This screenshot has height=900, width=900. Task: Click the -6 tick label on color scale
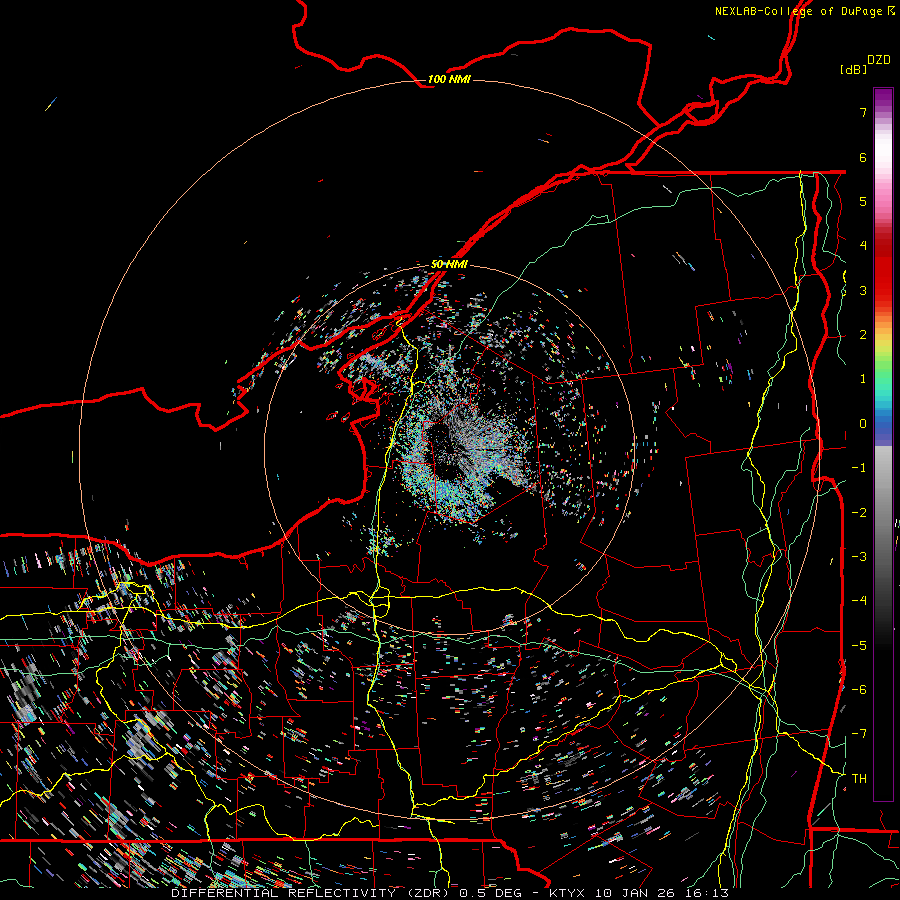click(x=859, y=690)
